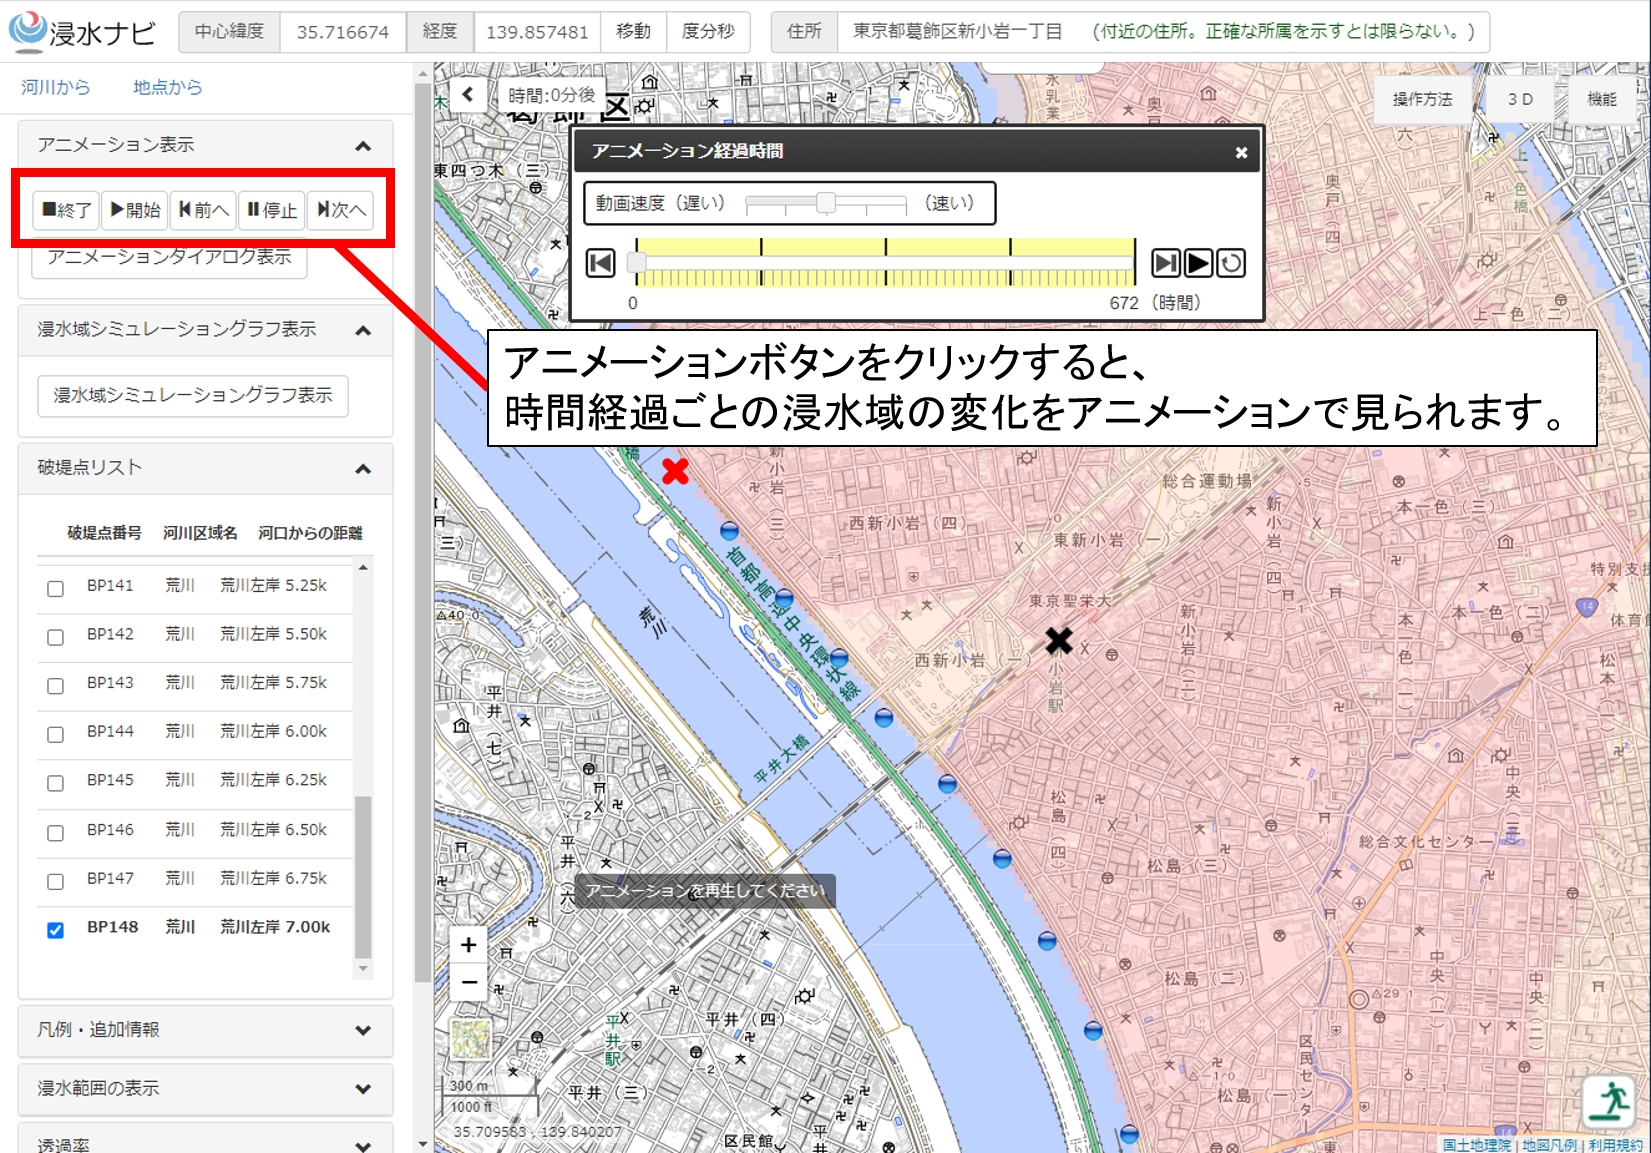Check the BP141 breach point checkbox

56,588
